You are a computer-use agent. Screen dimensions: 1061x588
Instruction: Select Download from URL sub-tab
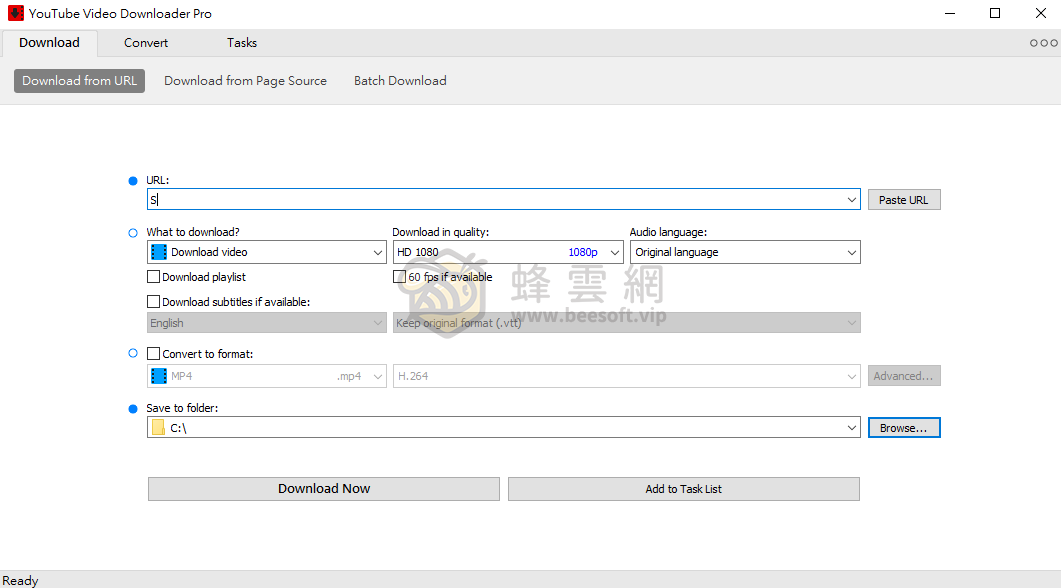79,81
